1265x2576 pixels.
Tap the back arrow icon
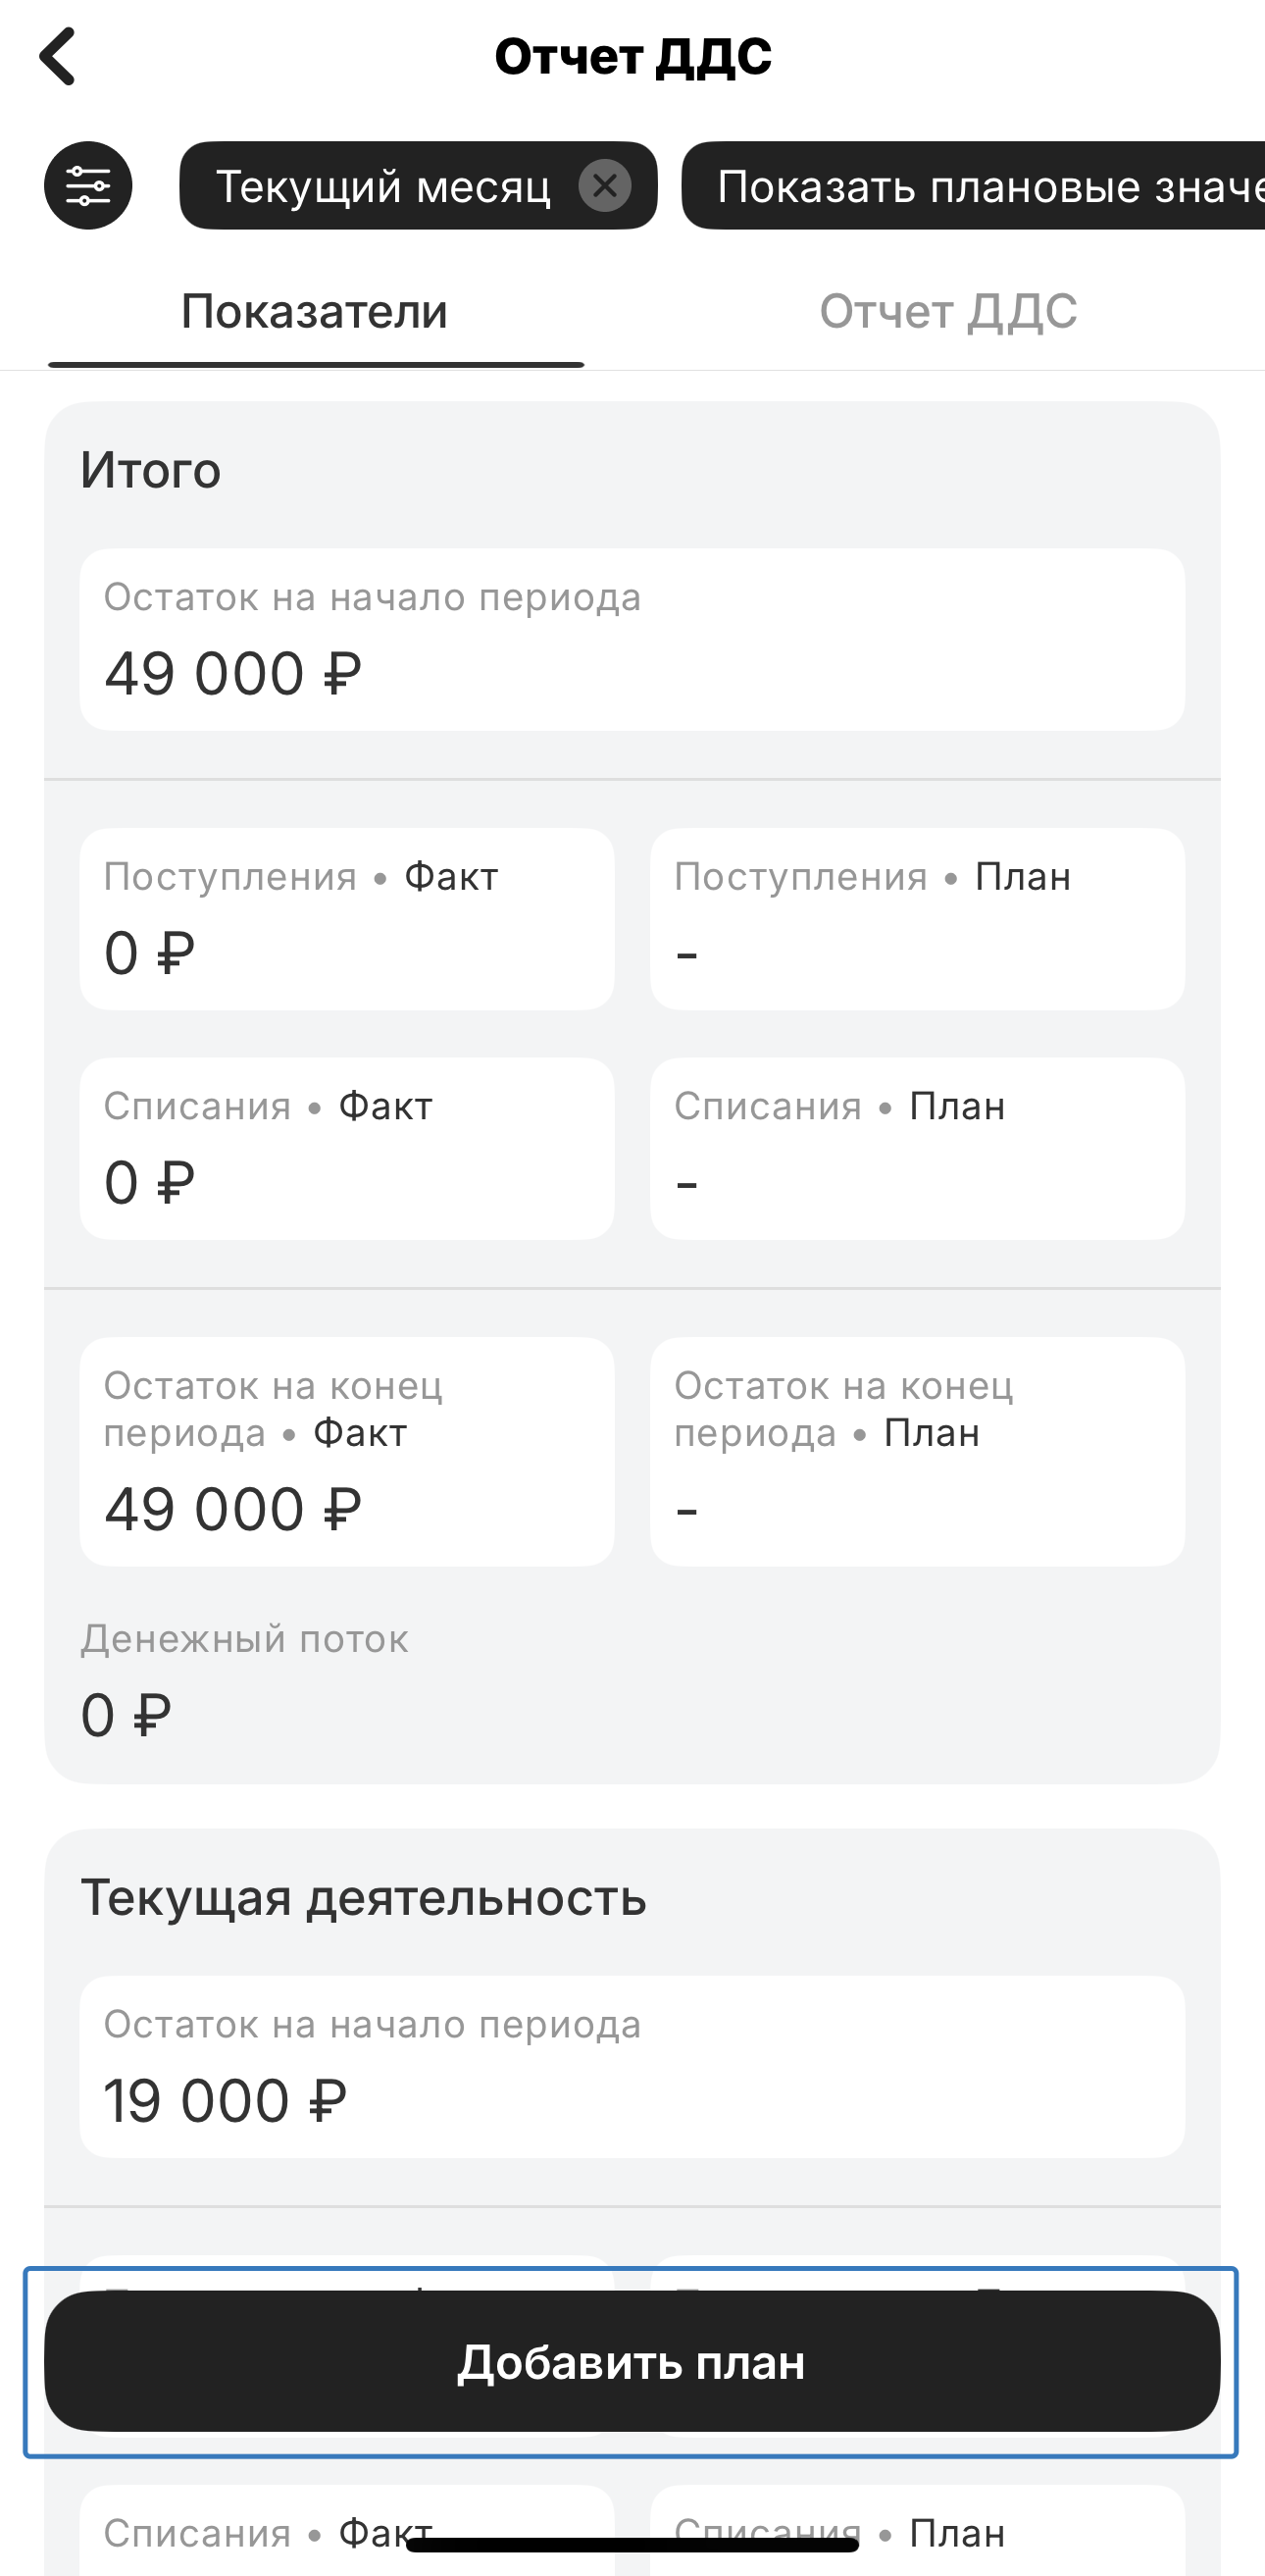[58, 57]
